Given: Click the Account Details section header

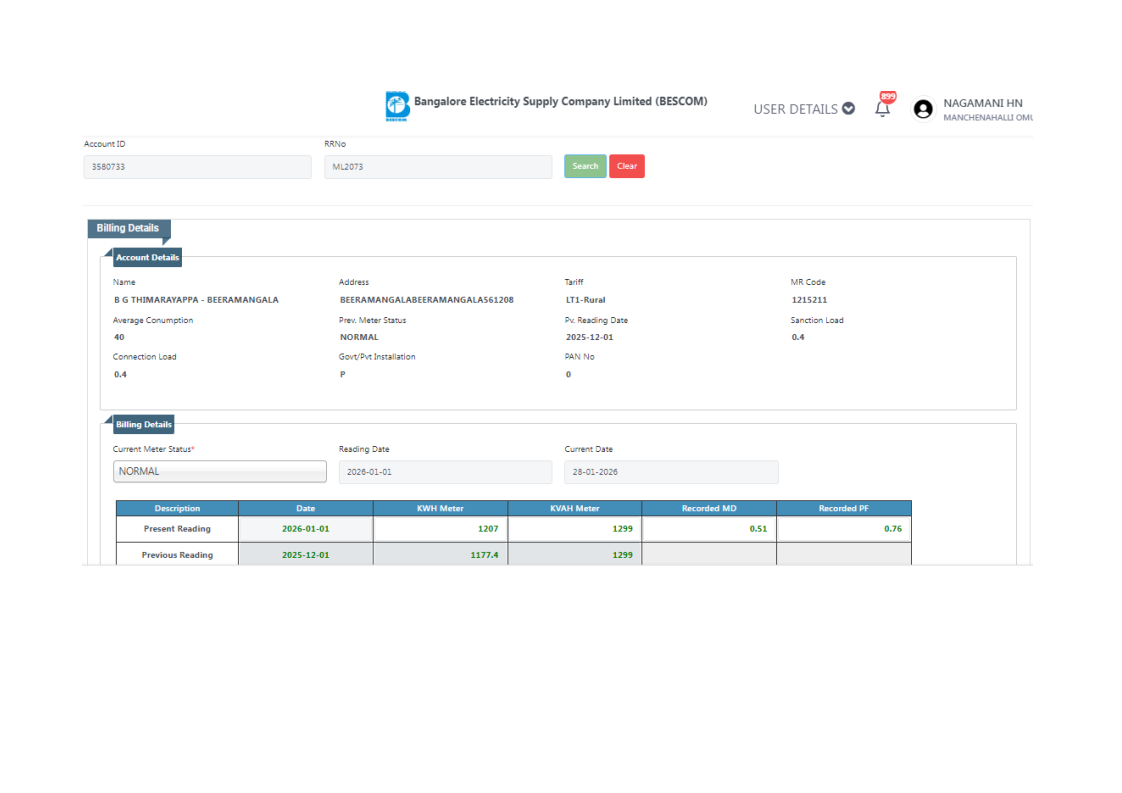Looking at the screenshot, I should [x=147, y=257].
